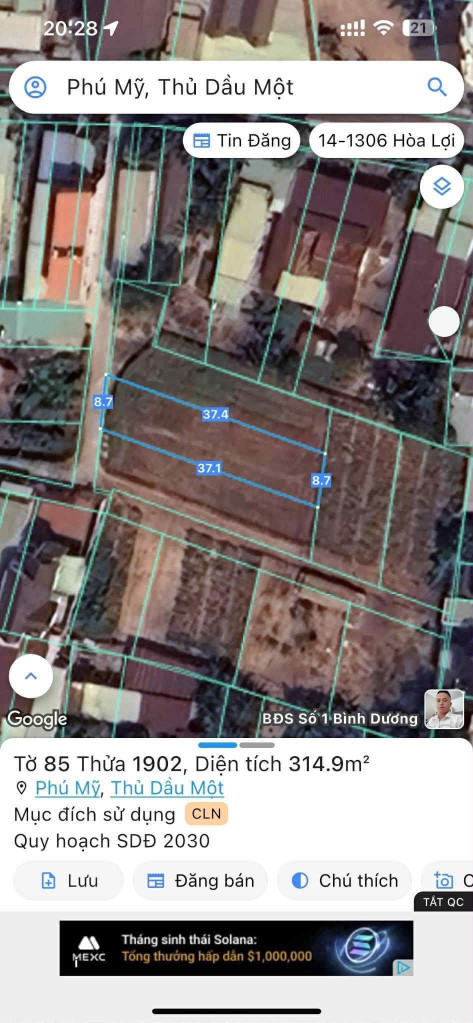Tap the Đăng bán button
The width and height of the screenshot is (473, 1023).
click(200, 880)
